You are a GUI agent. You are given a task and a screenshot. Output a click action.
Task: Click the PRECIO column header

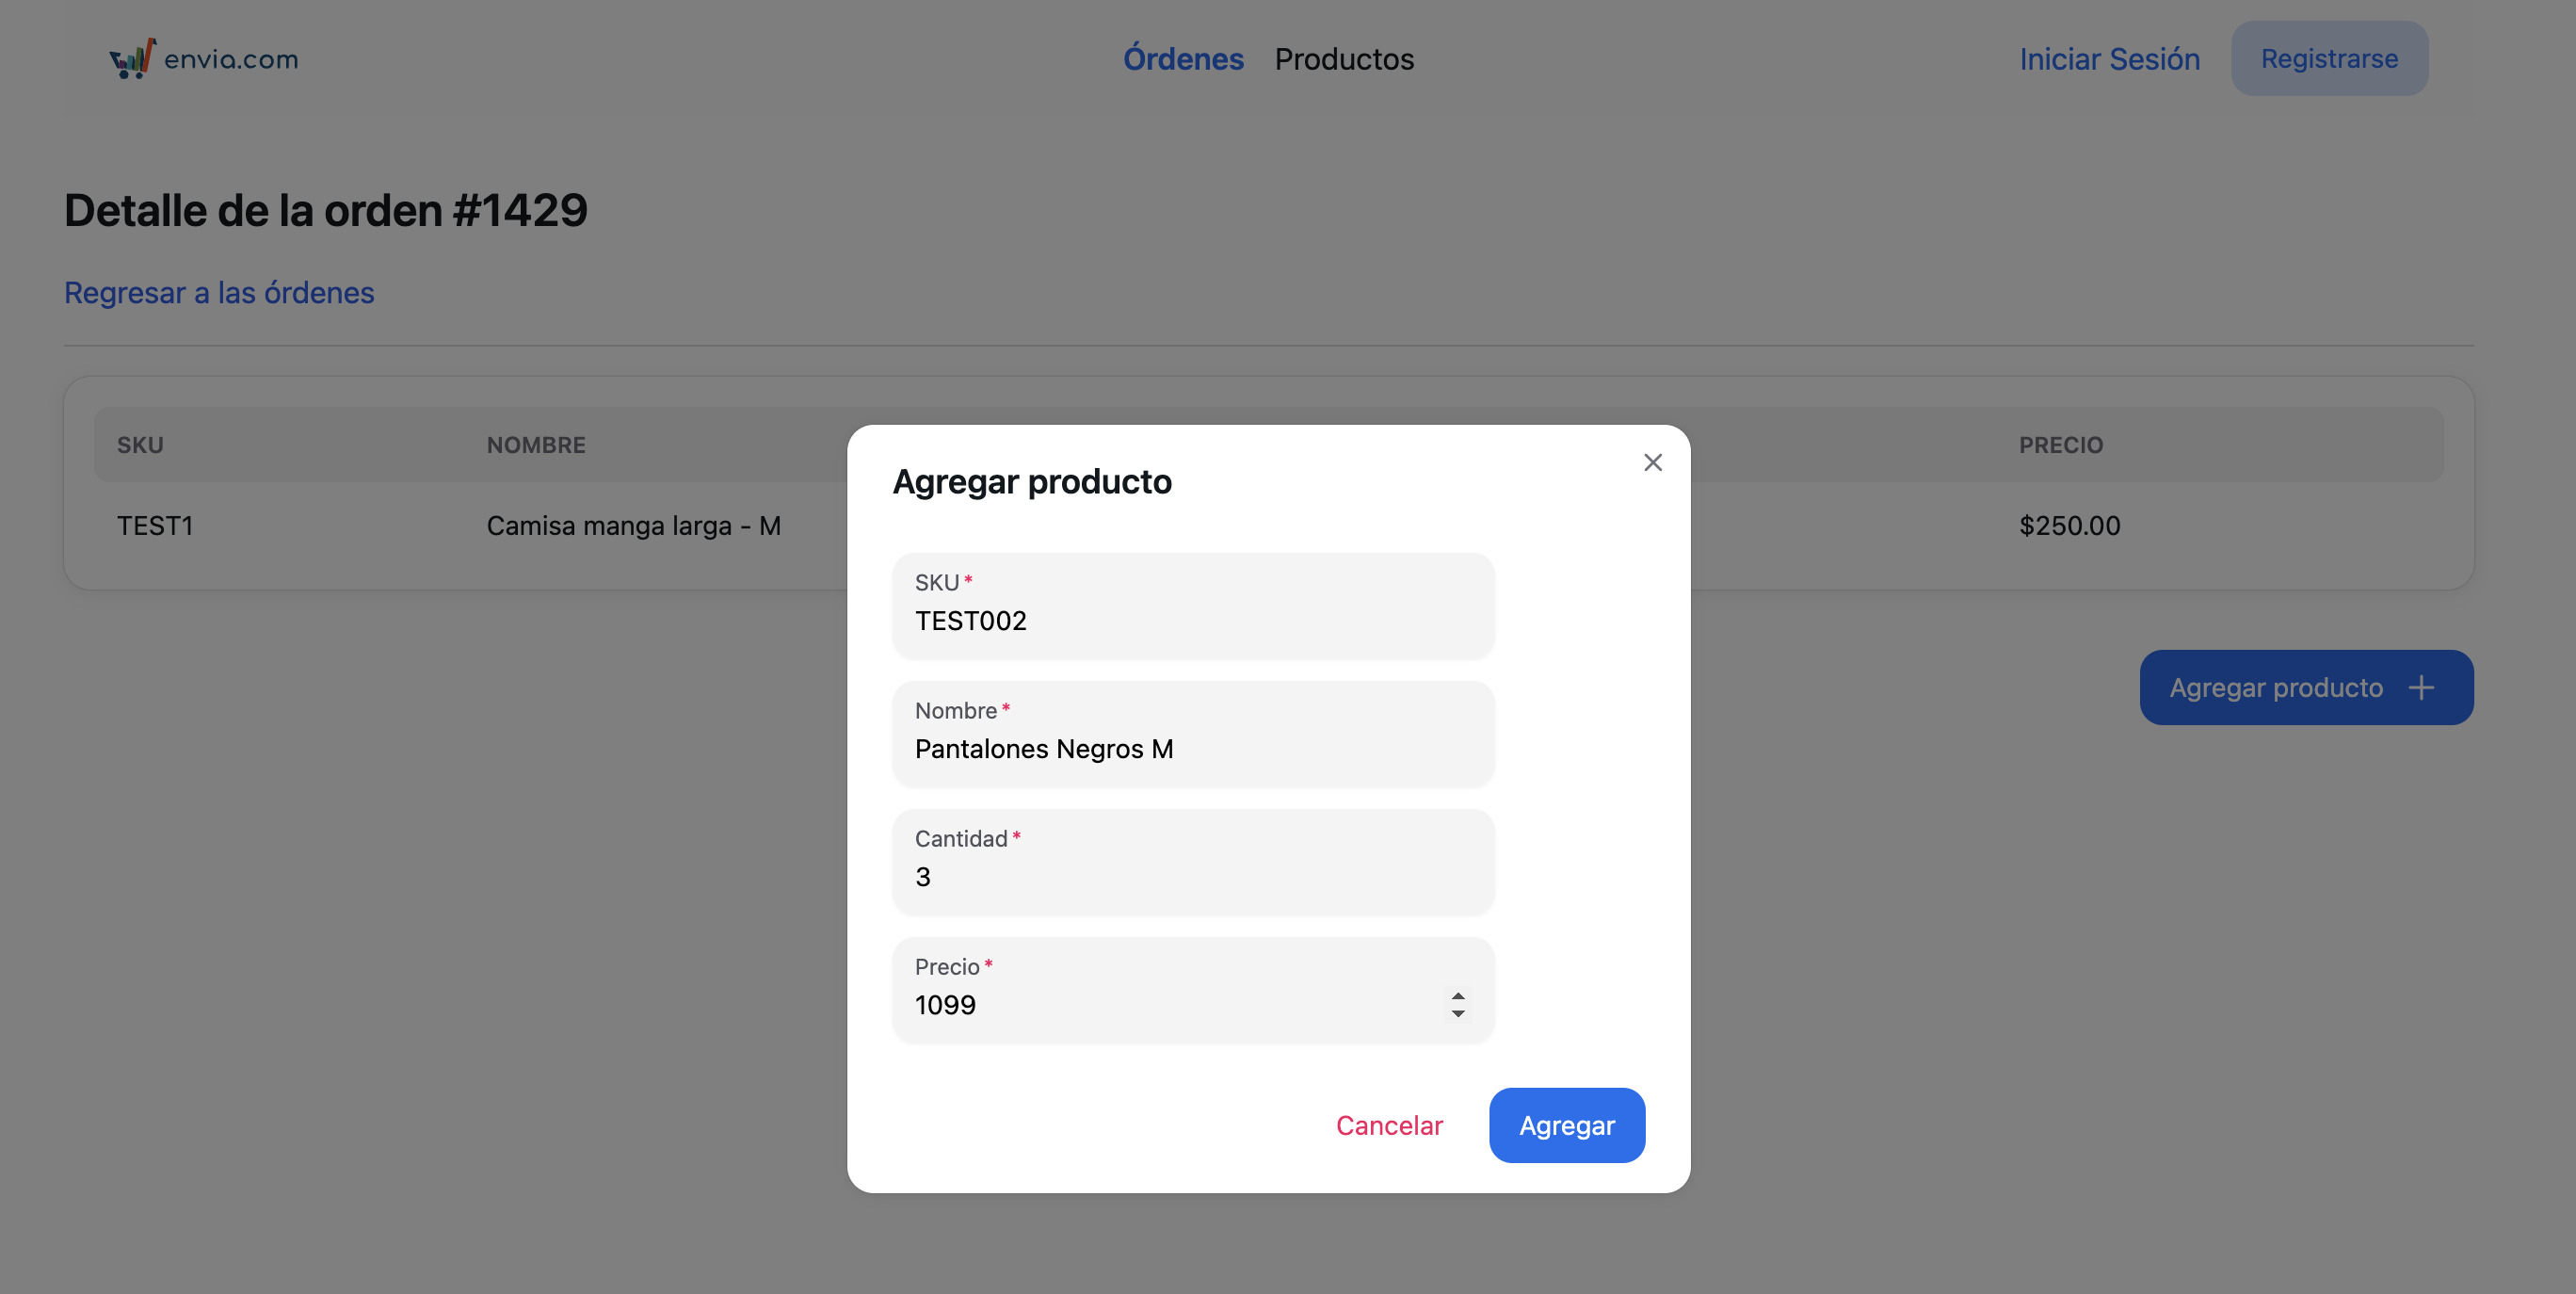coord(2060,445)
